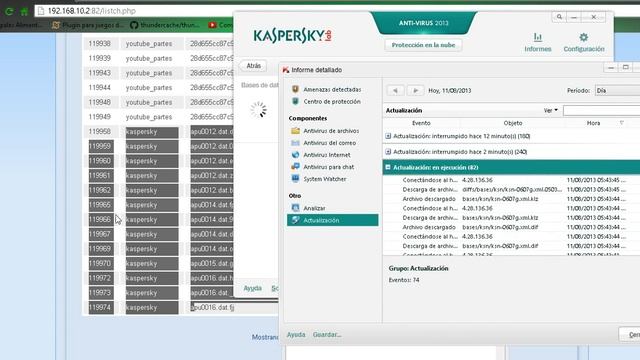Click the browser reload icon
The height and width of the screenshot is (360, 640).
pos(9,11)
